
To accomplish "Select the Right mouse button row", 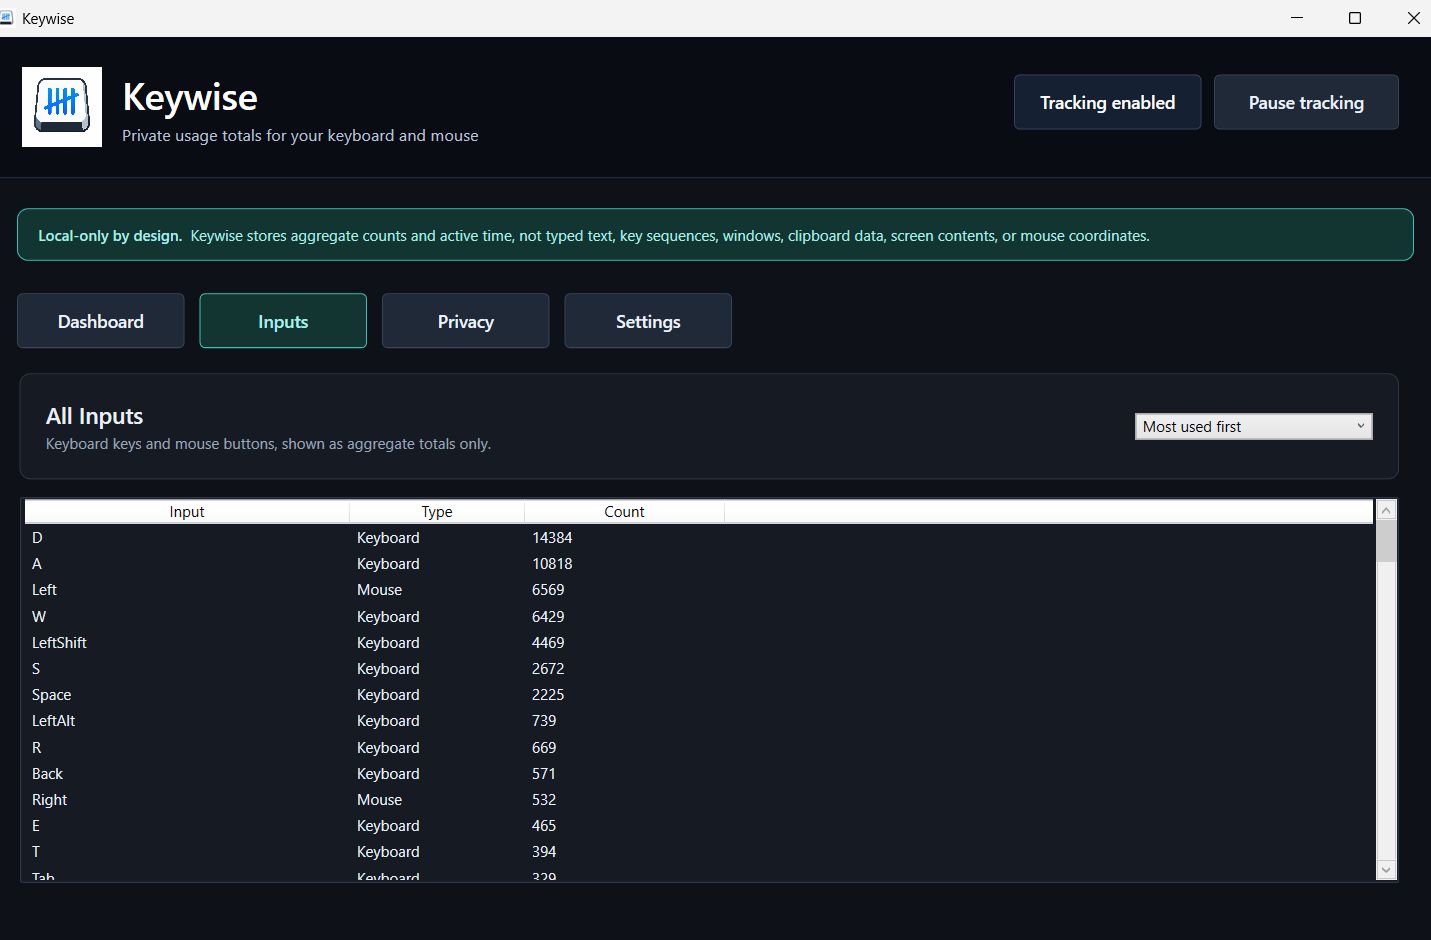I will 699,800.
